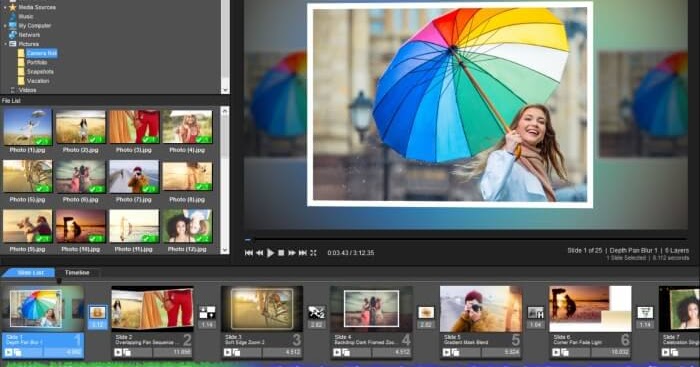Image resolution: width=700 pixels, height=367 pixels.
Task: Select the transition icon after Slide 2
Action: 207,312
